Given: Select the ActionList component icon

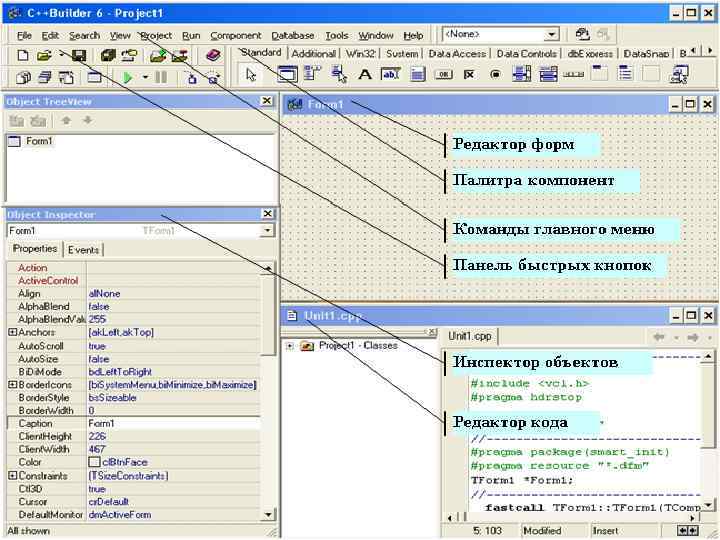Looking at the screenshot, I should point(679,74).
